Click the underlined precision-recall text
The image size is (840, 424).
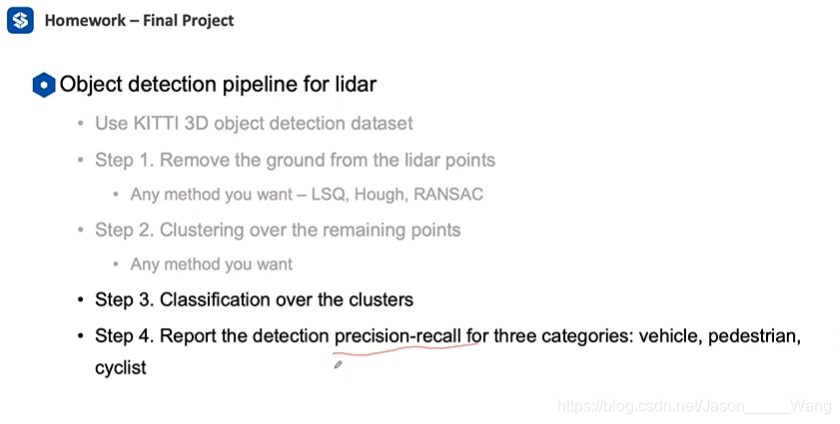point(398,336)
